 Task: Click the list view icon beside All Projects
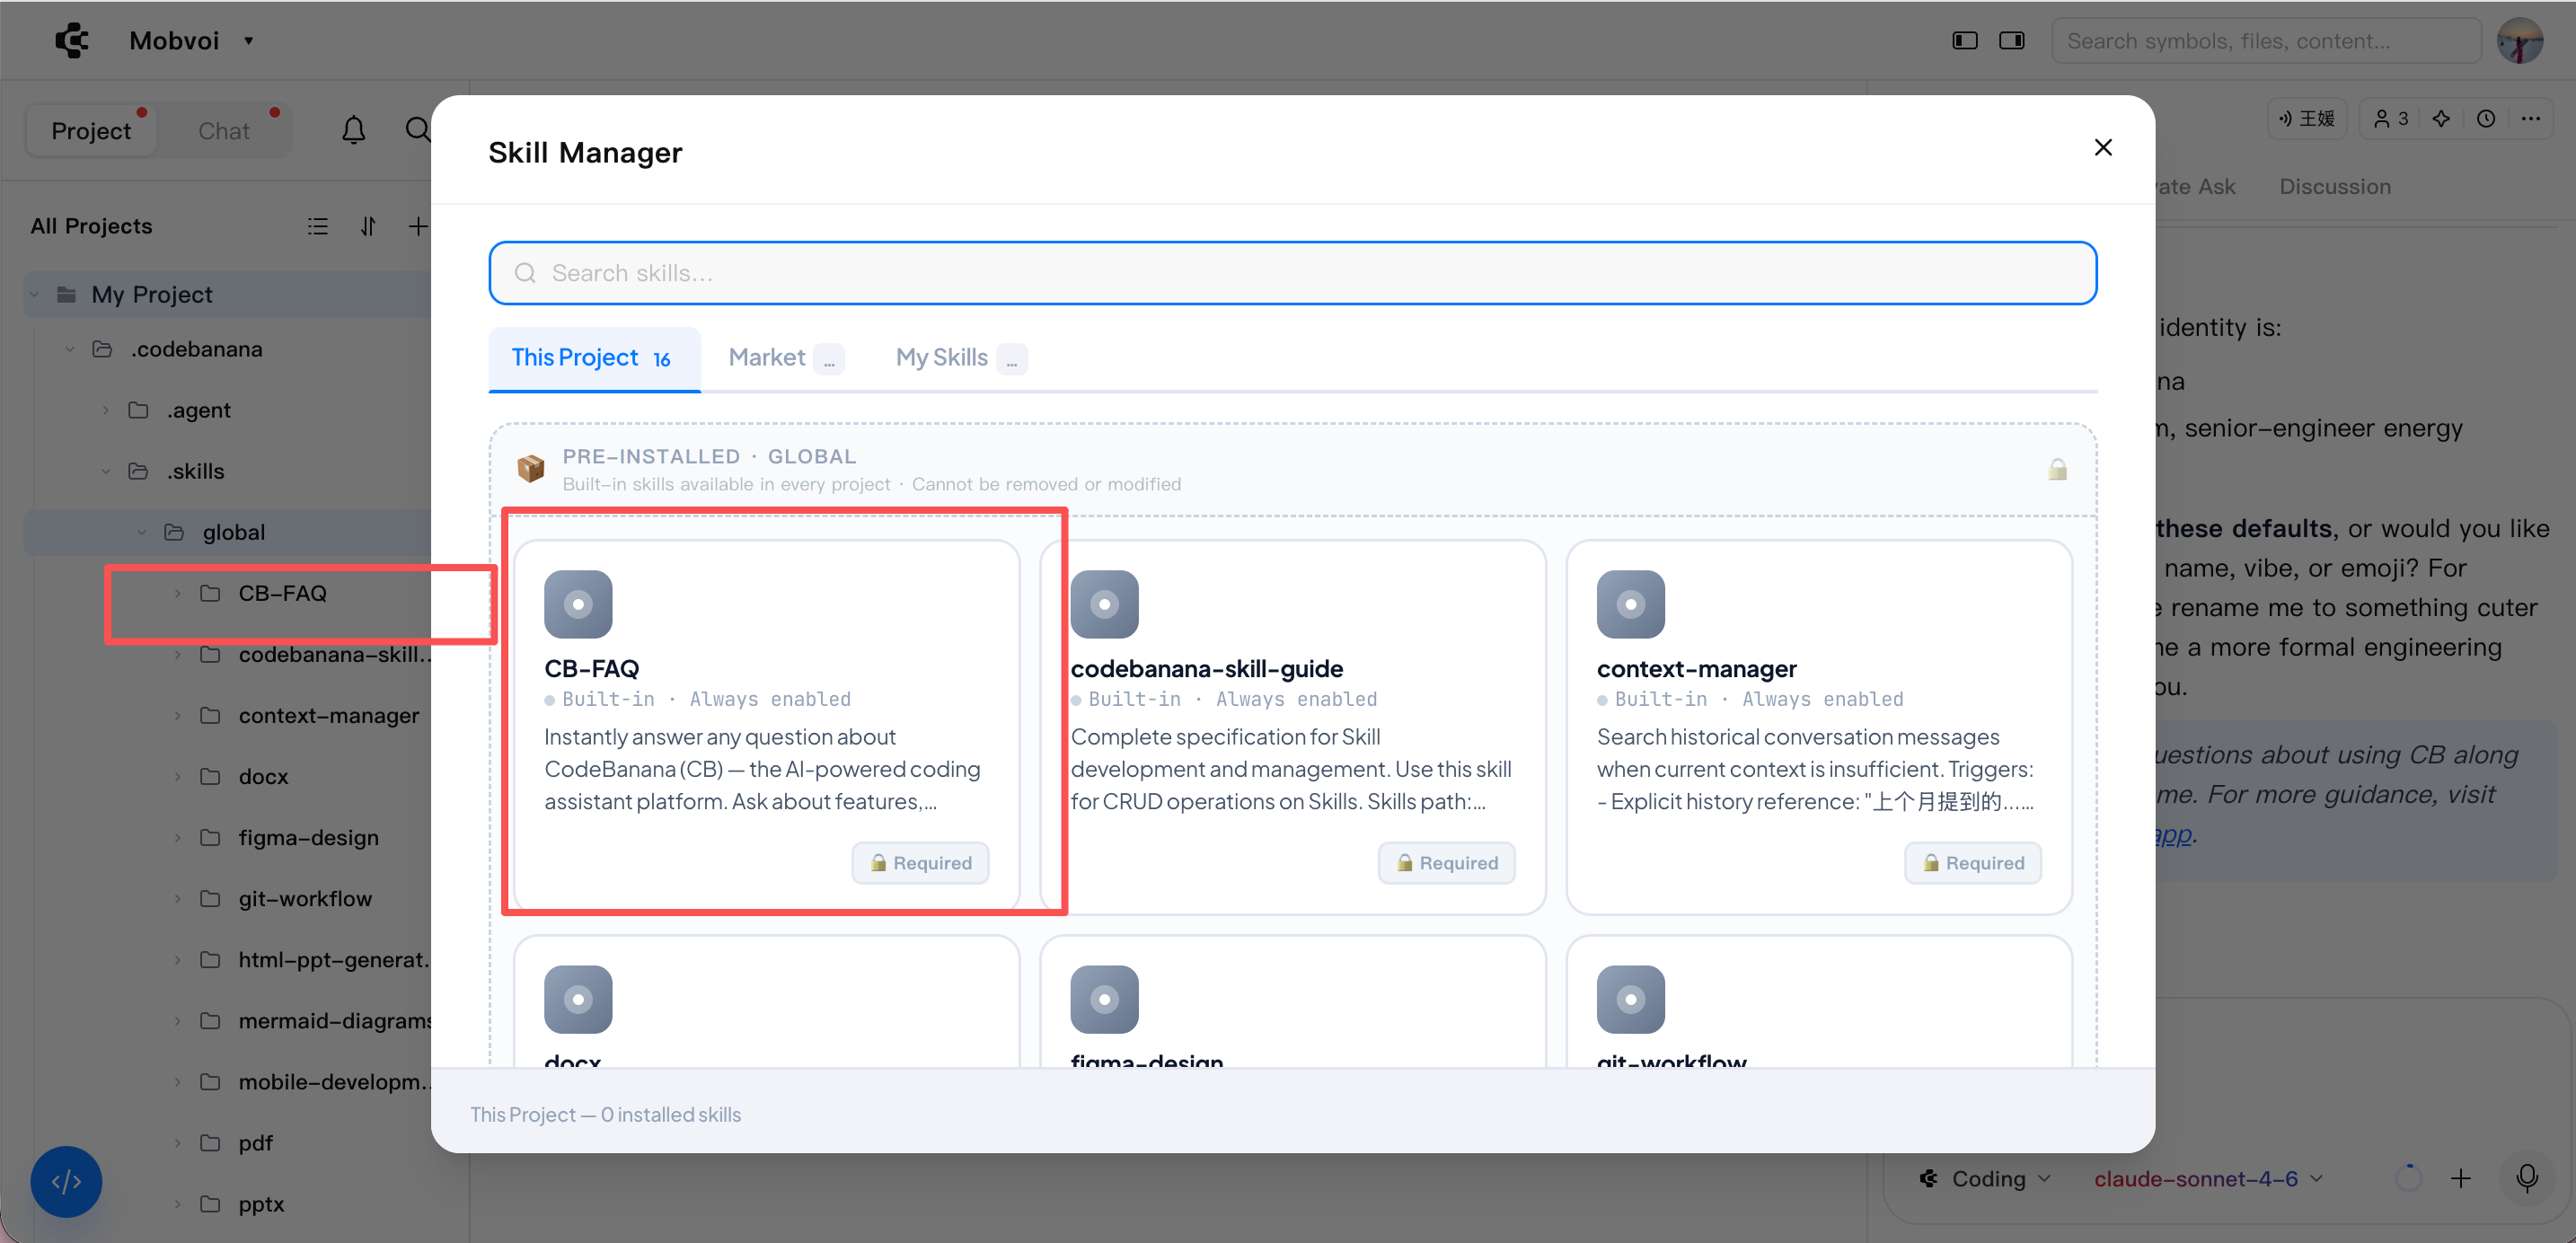317,227
